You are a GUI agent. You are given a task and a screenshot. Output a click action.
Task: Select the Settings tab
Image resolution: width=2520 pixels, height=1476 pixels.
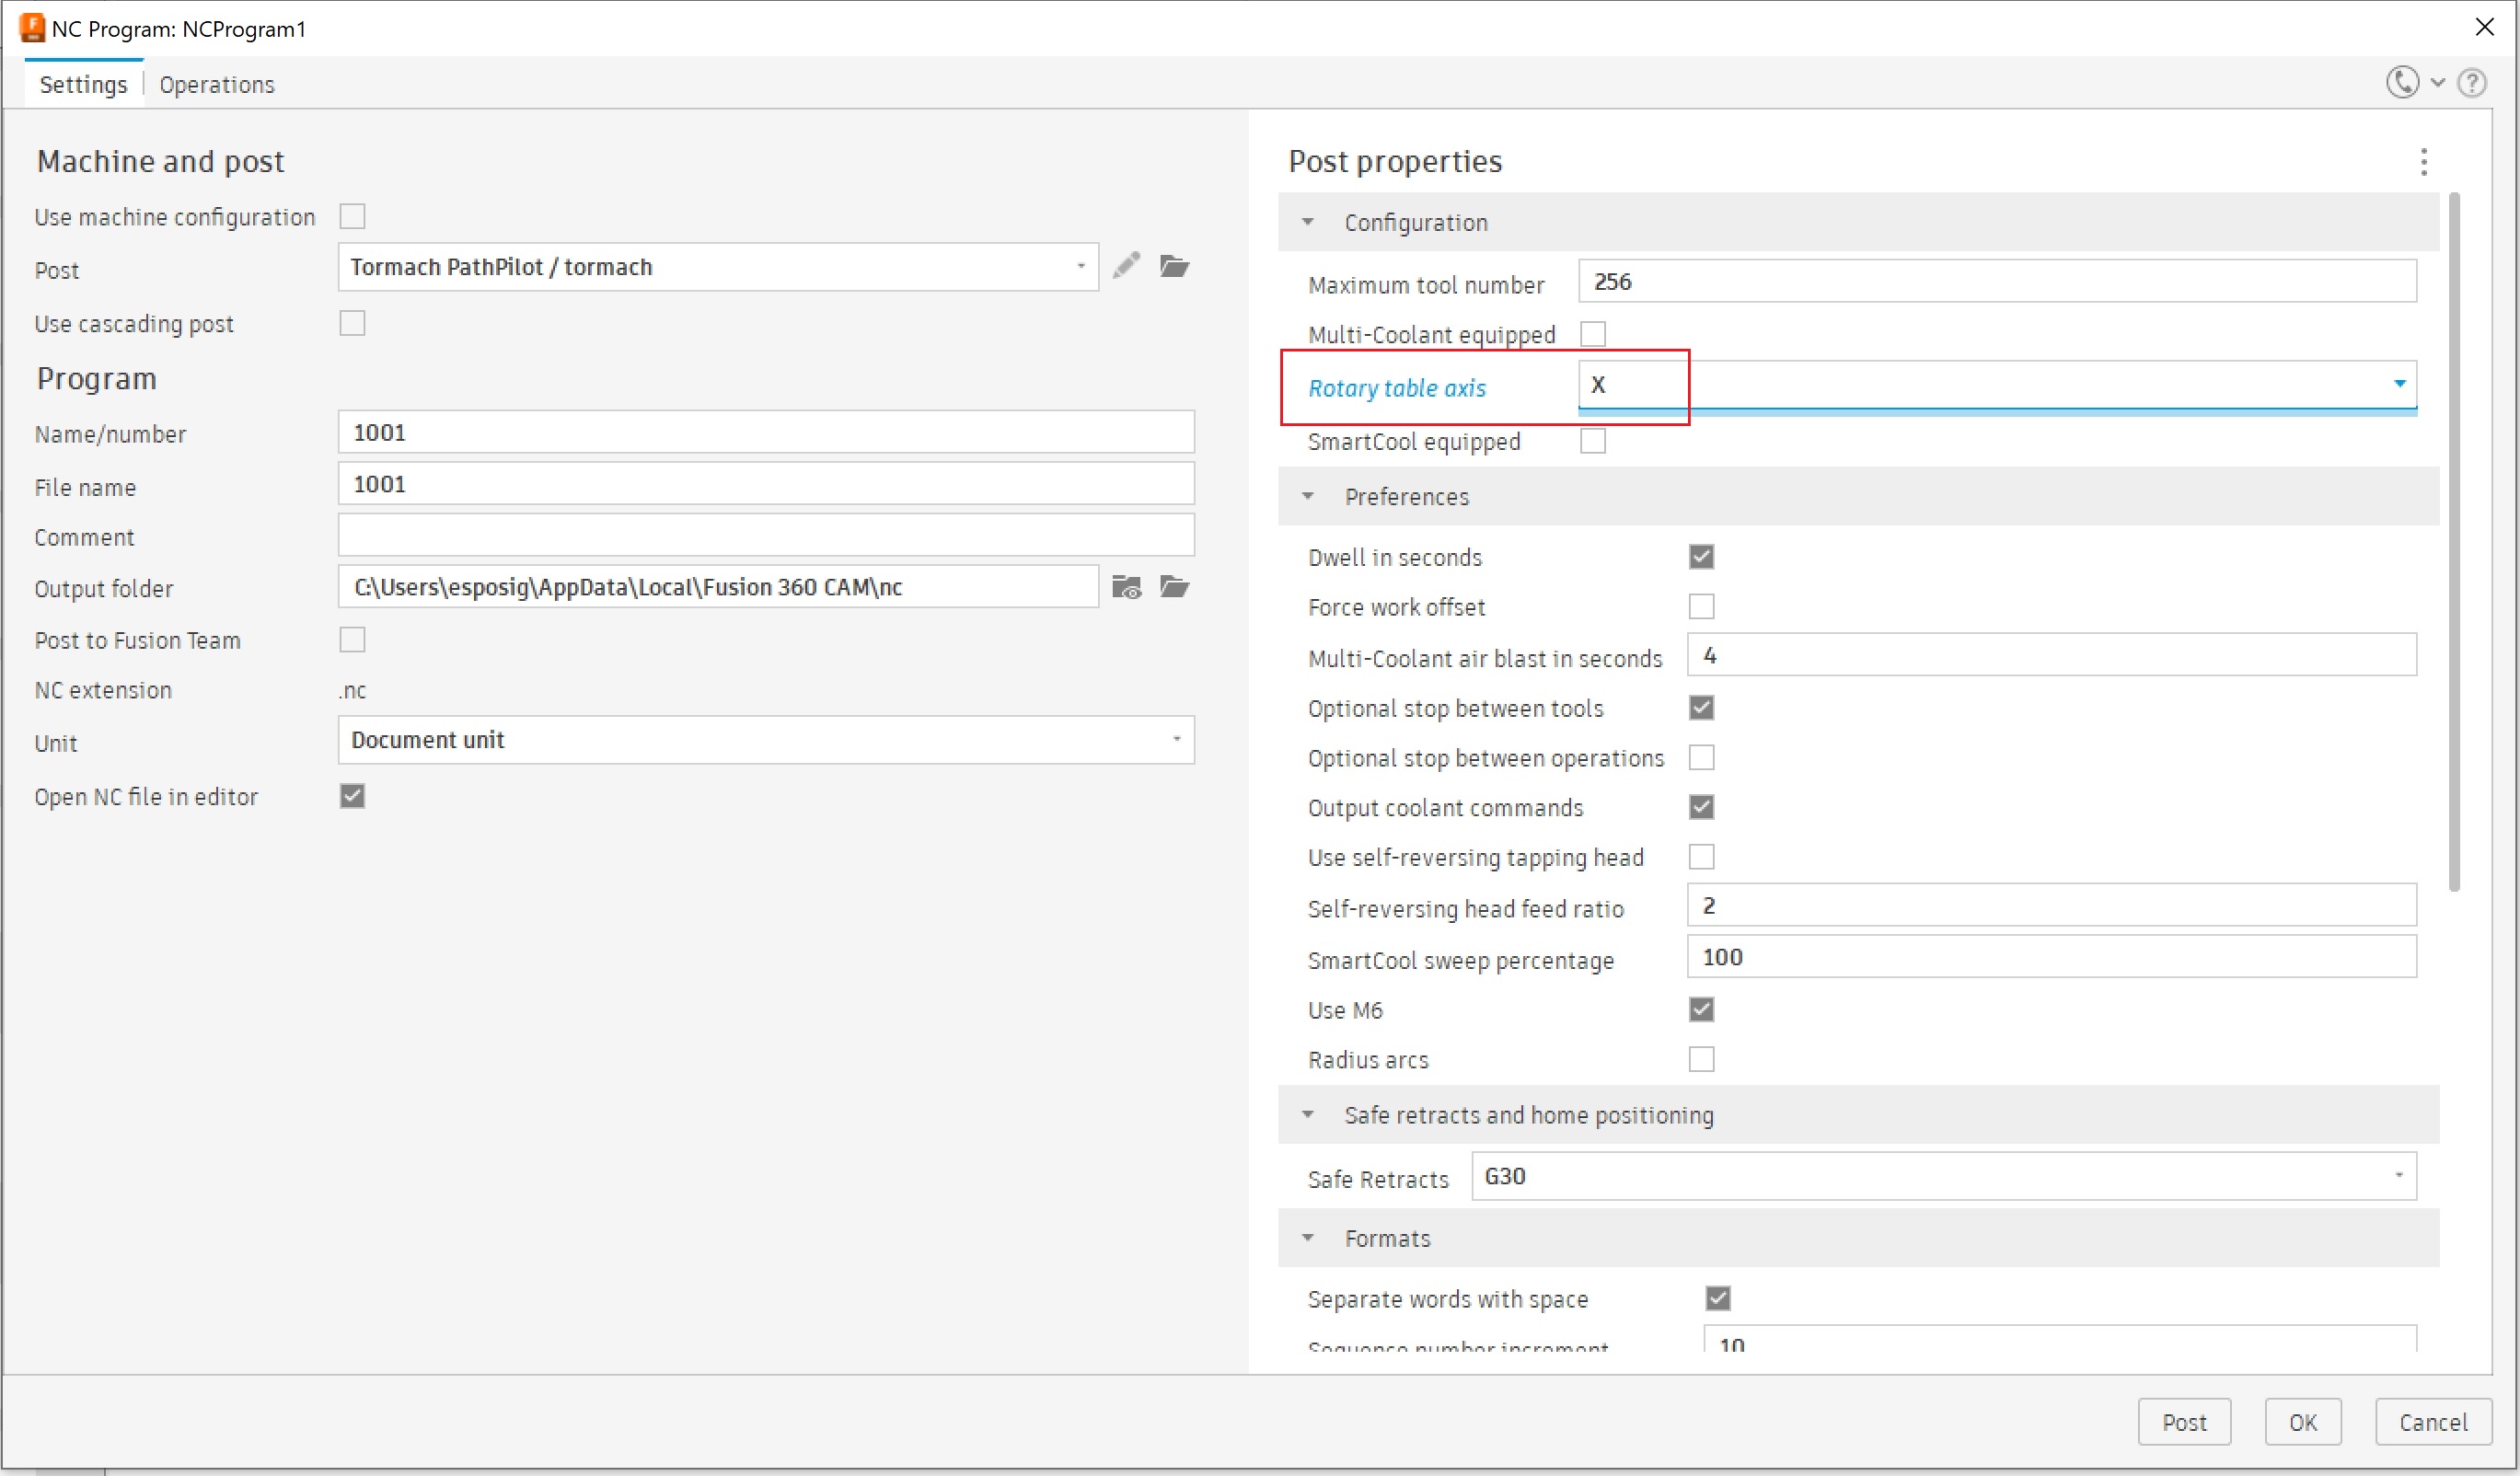pos(83,83)
